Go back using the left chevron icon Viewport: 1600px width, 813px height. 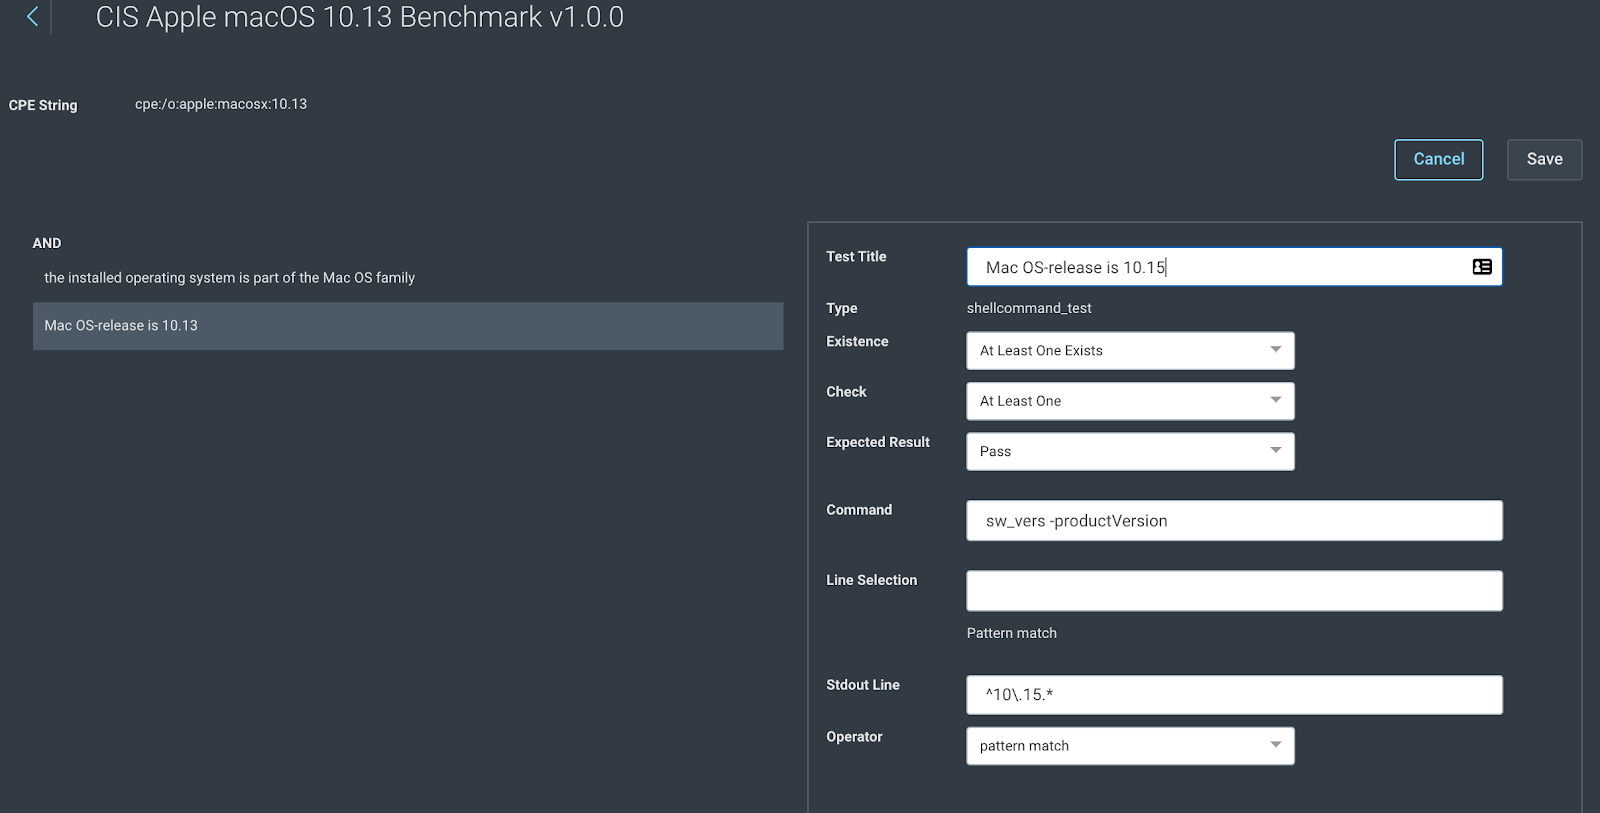click(x=32, y=17)
